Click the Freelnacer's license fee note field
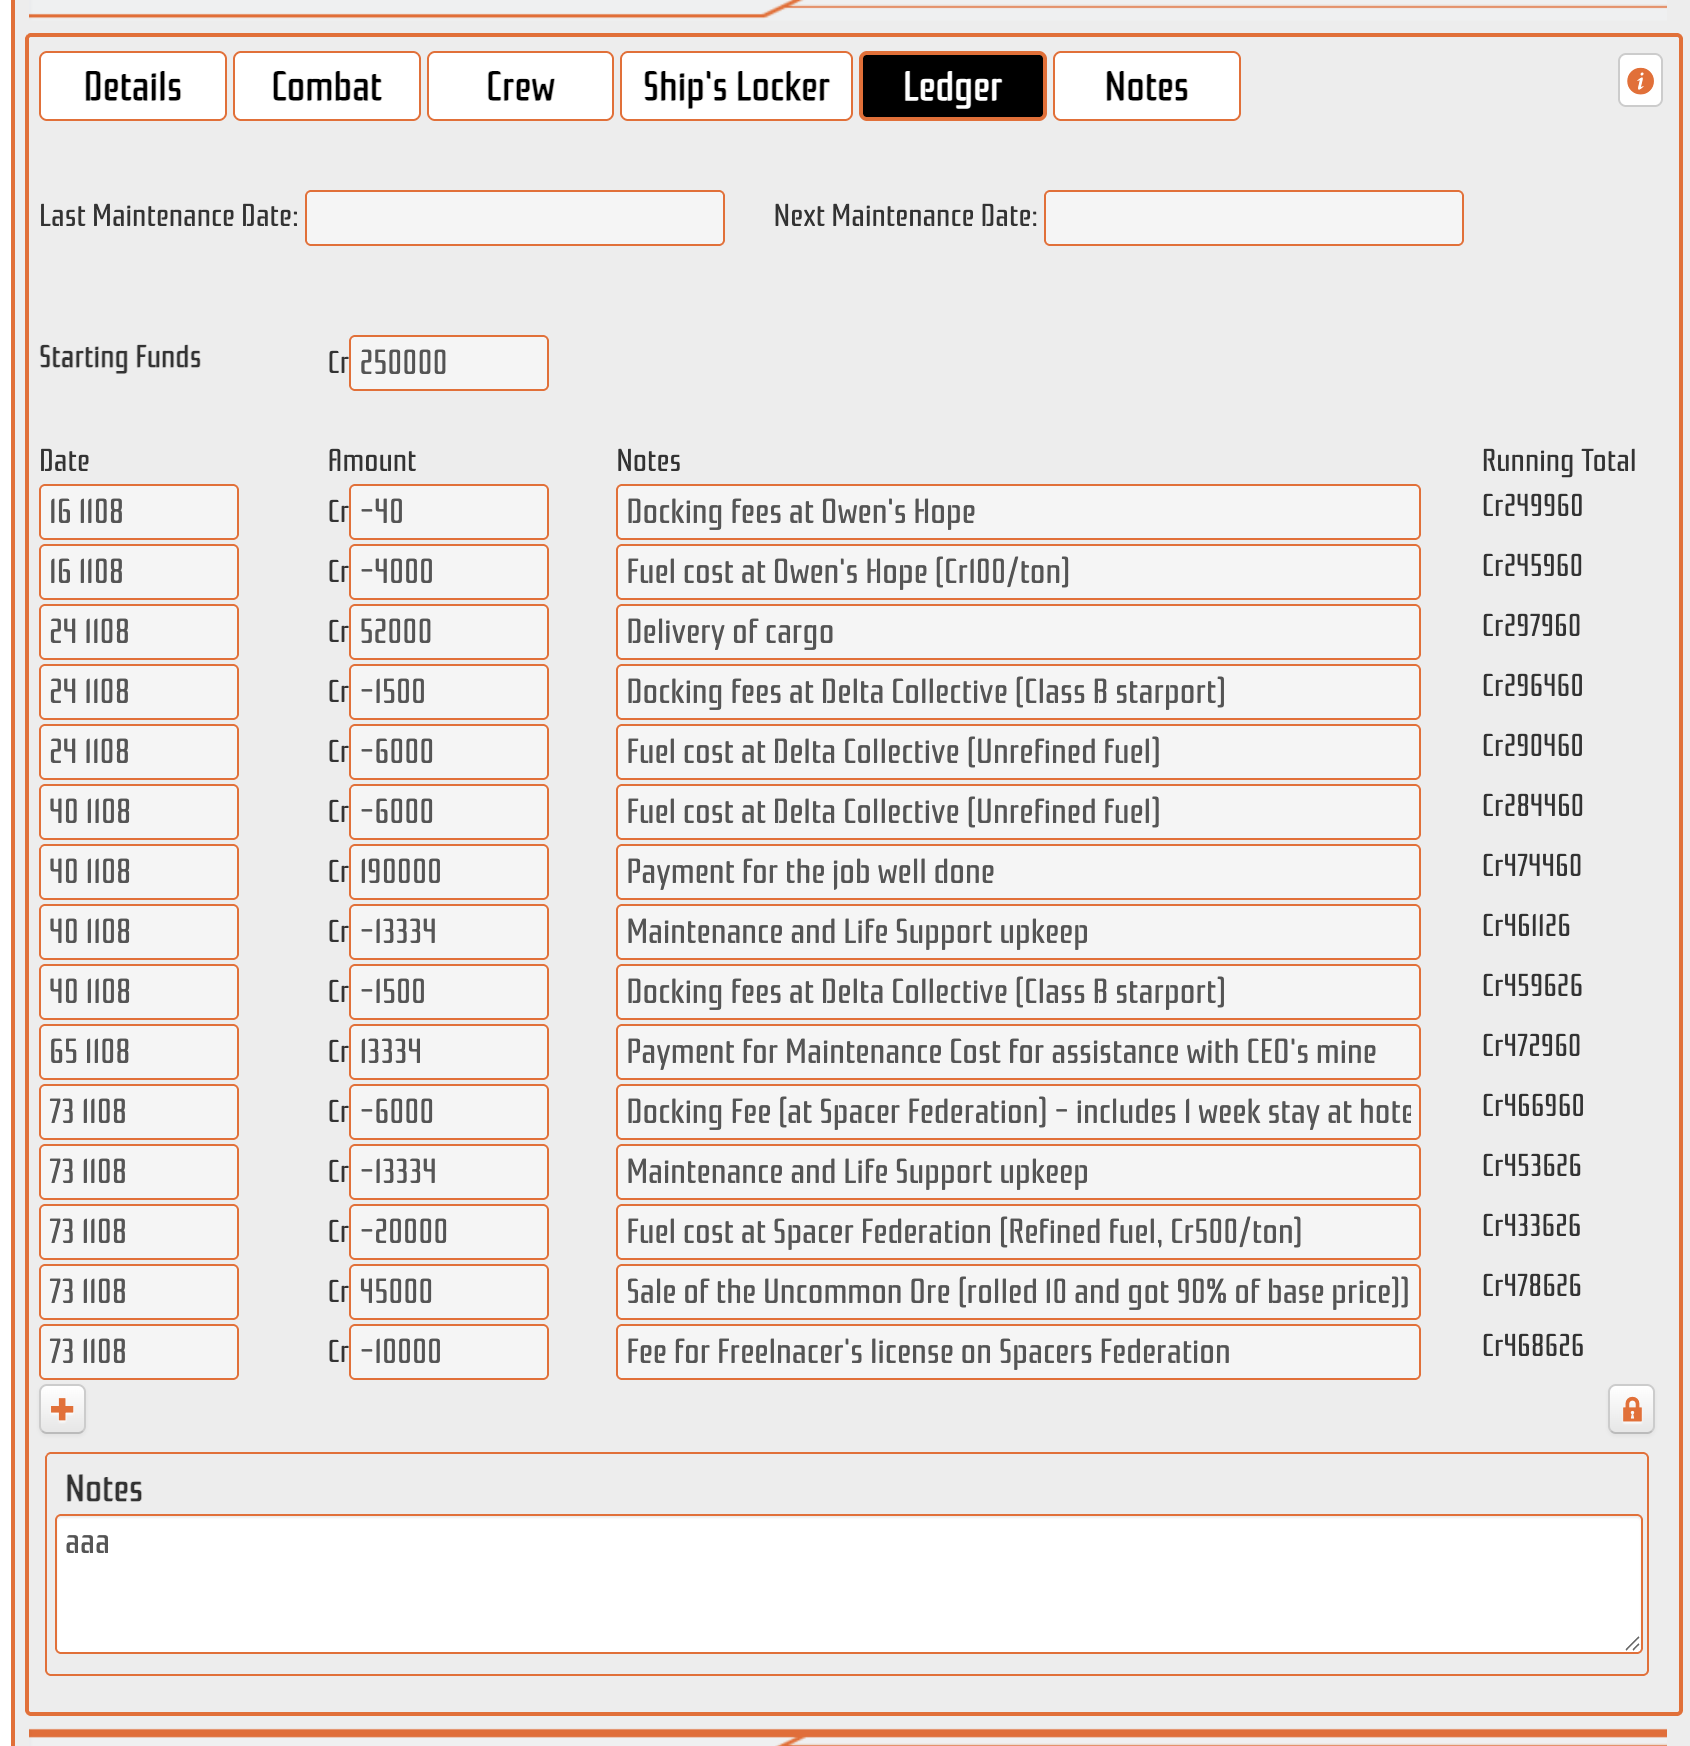Screen dimensions: 1690x1746 [x=1018, y=1352]
